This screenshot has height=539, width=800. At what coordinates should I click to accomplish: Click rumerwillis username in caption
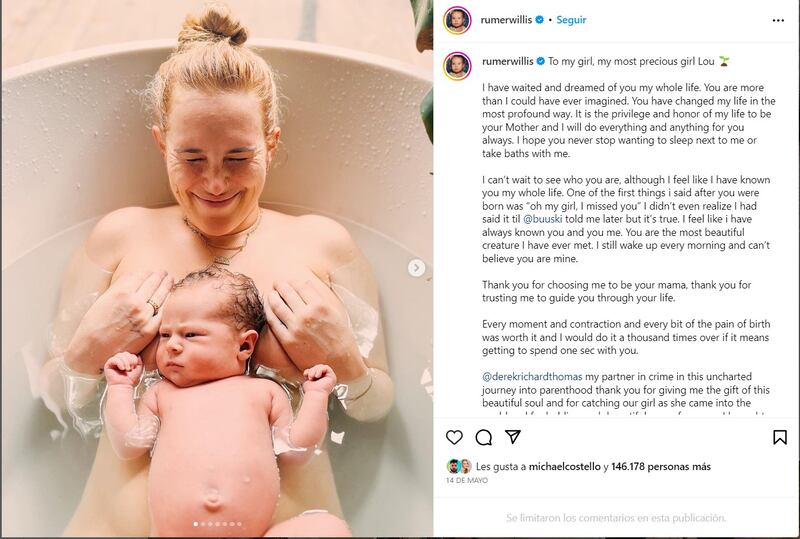[508, 61]
